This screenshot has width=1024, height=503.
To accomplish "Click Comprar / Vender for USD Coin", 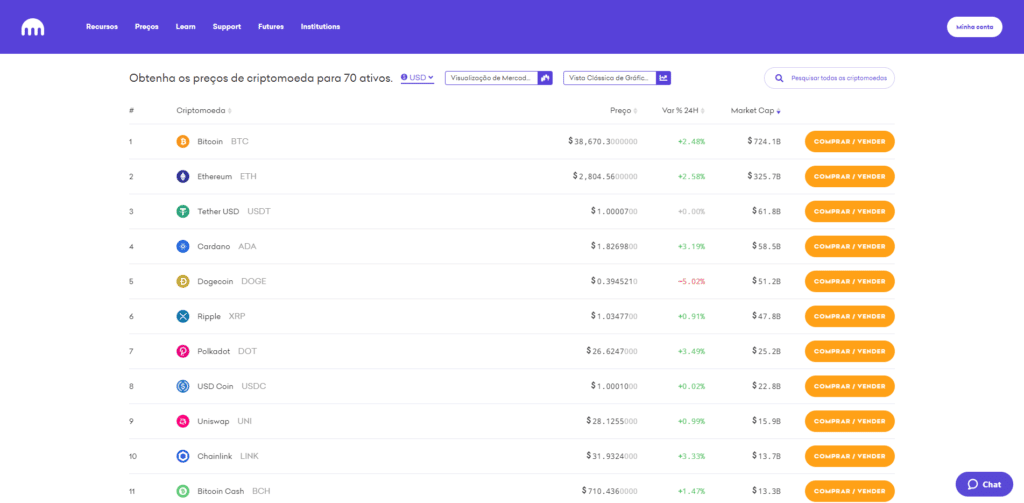I will pyautogui.click(x=850, y=386).
